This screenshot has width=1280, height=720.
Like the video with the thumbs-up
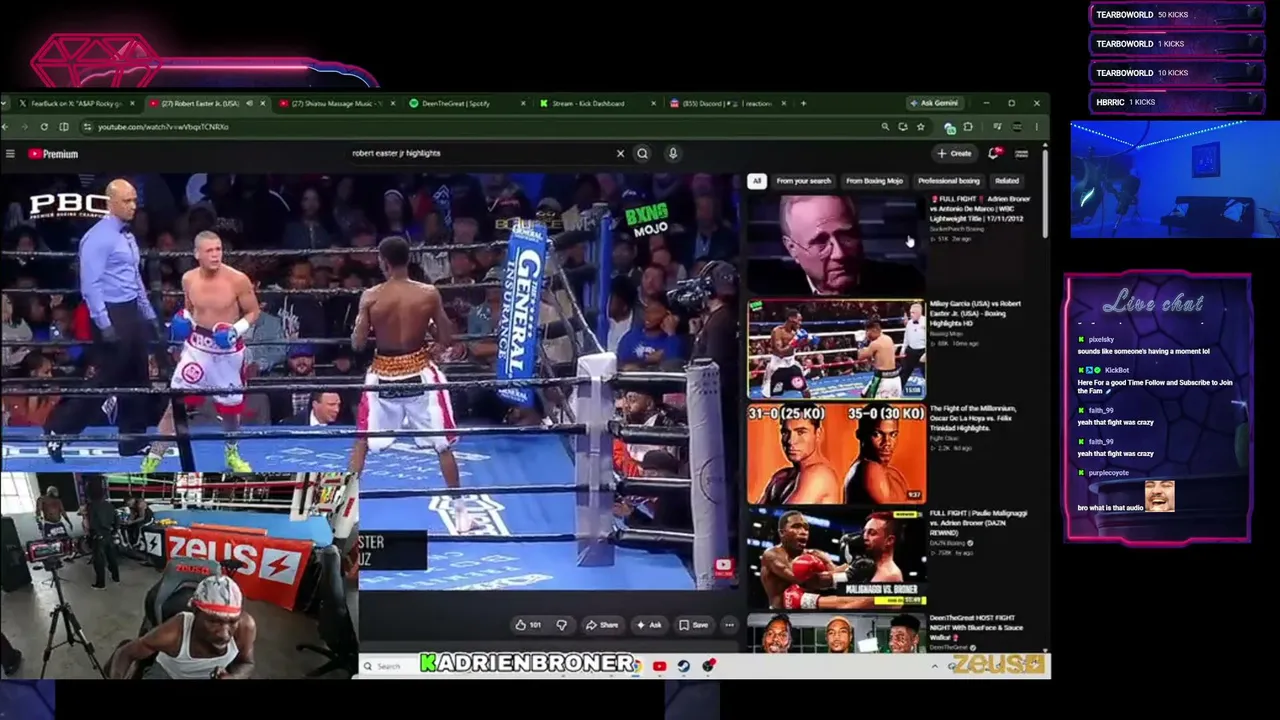tap(528, 625)
